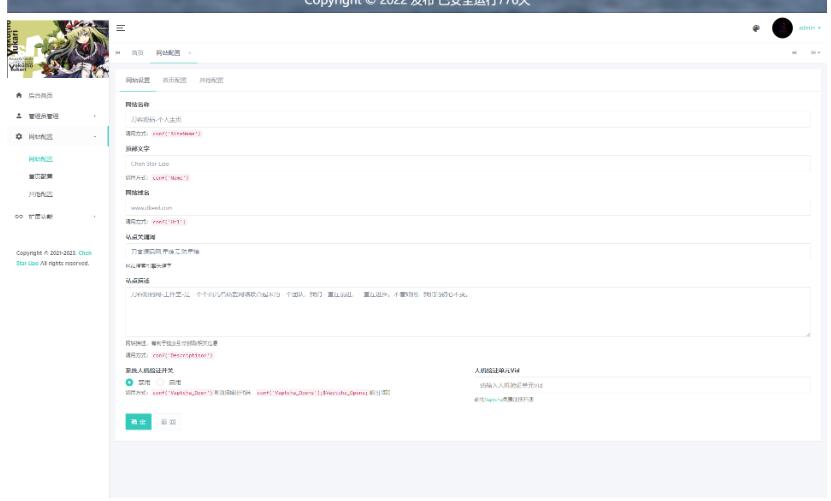Click the green submit button
Image resolution: width=831 pixels, height=501 pixels.
point(138,422)
